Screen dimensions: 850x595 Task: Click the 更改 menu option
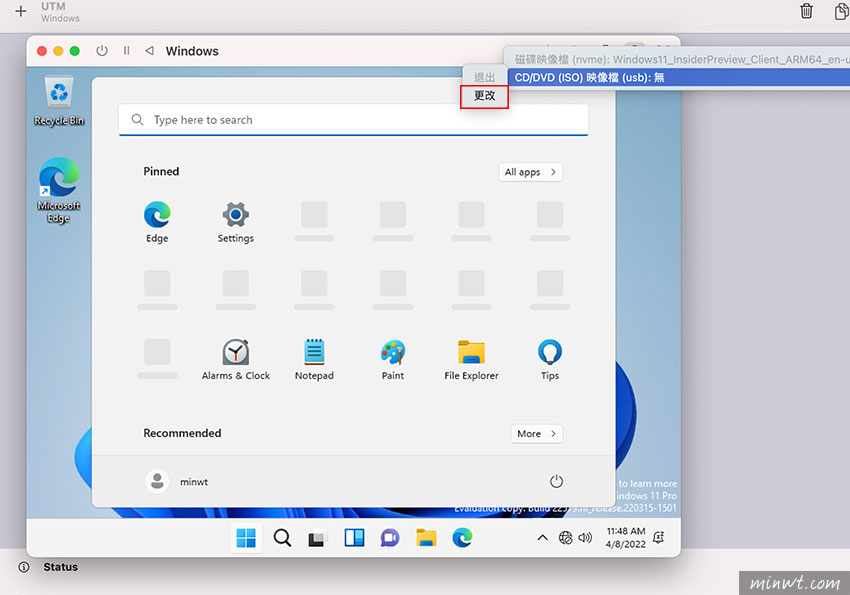coord(484,96)
